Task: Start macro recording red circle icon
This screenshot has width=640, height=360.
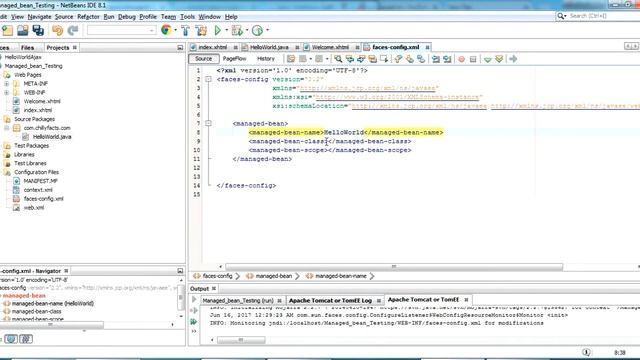Action: (462, 59)
